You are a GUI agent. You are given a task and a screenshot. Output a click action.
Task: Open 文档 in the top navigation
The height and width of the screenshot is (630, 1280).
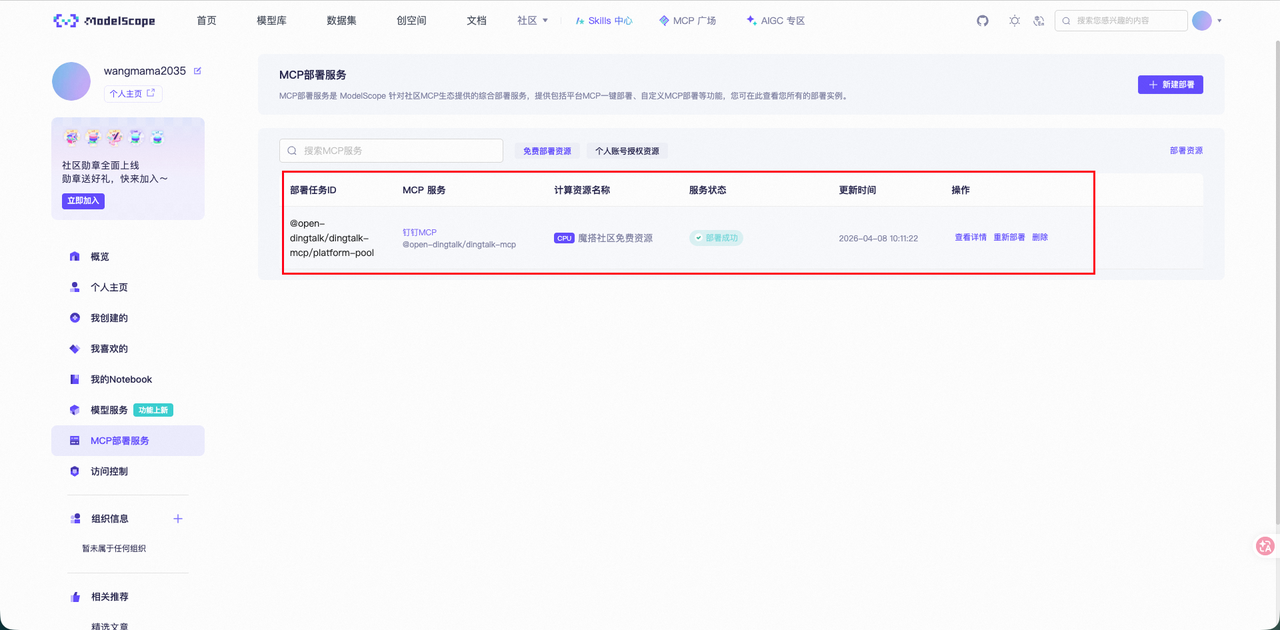pyautogui.click(x=476, y=20)
